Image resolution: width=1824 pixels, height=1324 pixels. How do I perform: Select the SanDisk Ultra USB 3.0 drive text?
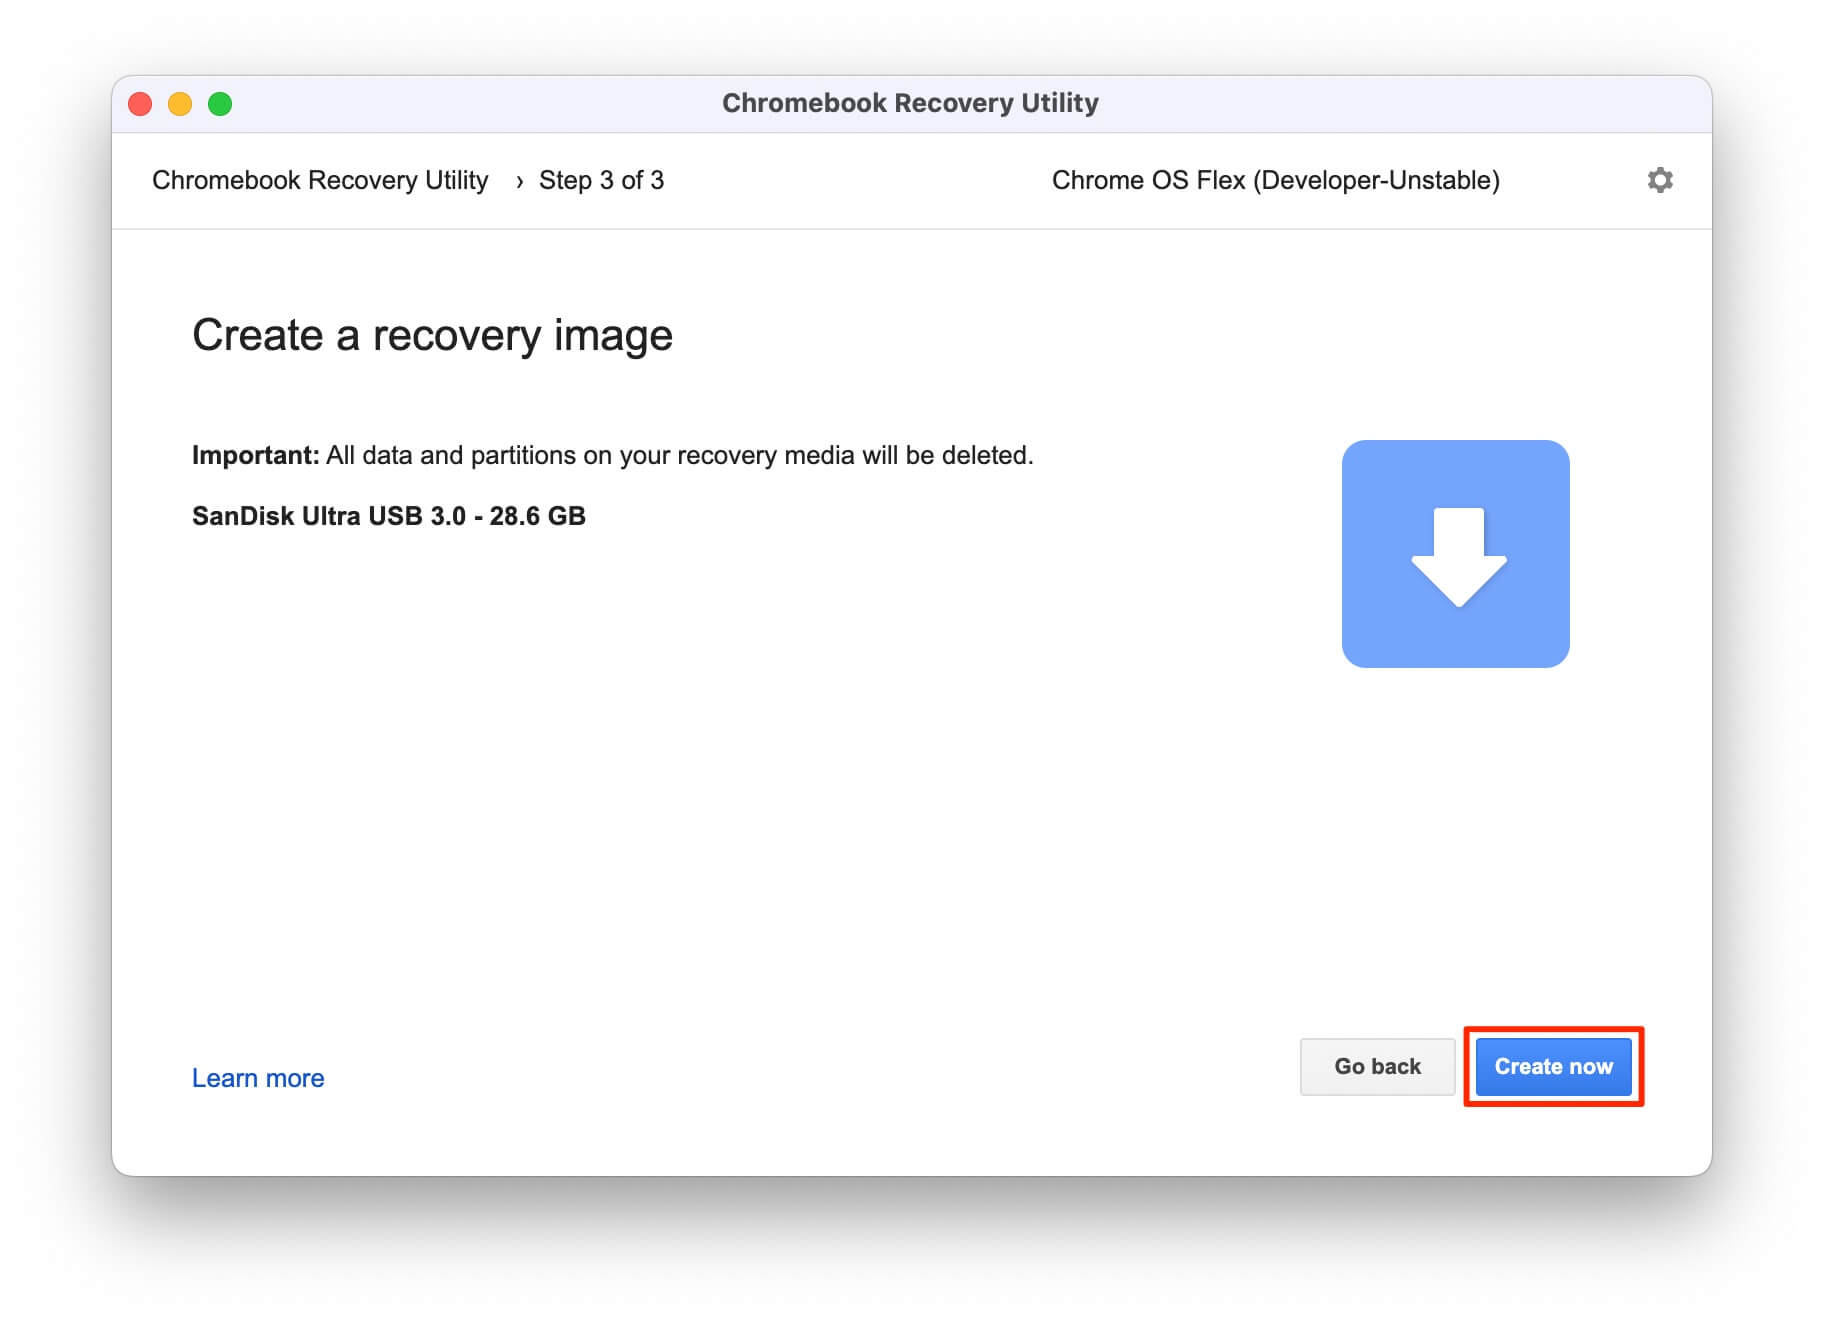pyautogui.click(x=390, y=516)
